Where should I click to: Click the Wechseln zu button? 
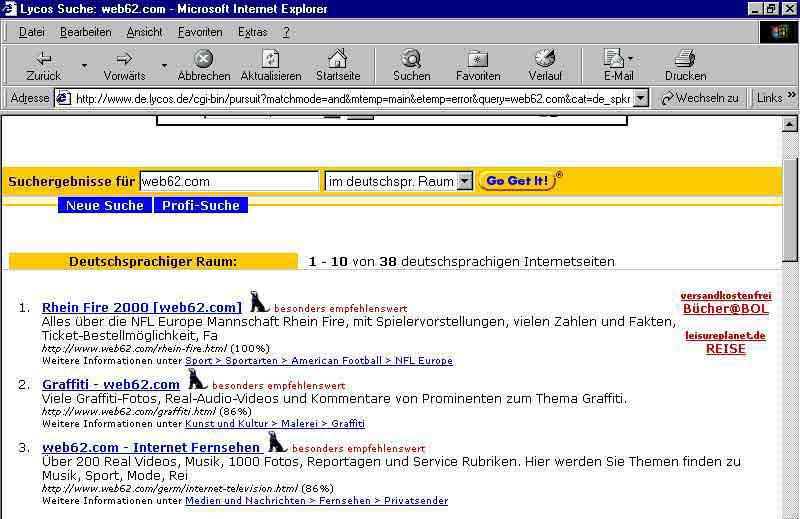(x=699, y=98)
